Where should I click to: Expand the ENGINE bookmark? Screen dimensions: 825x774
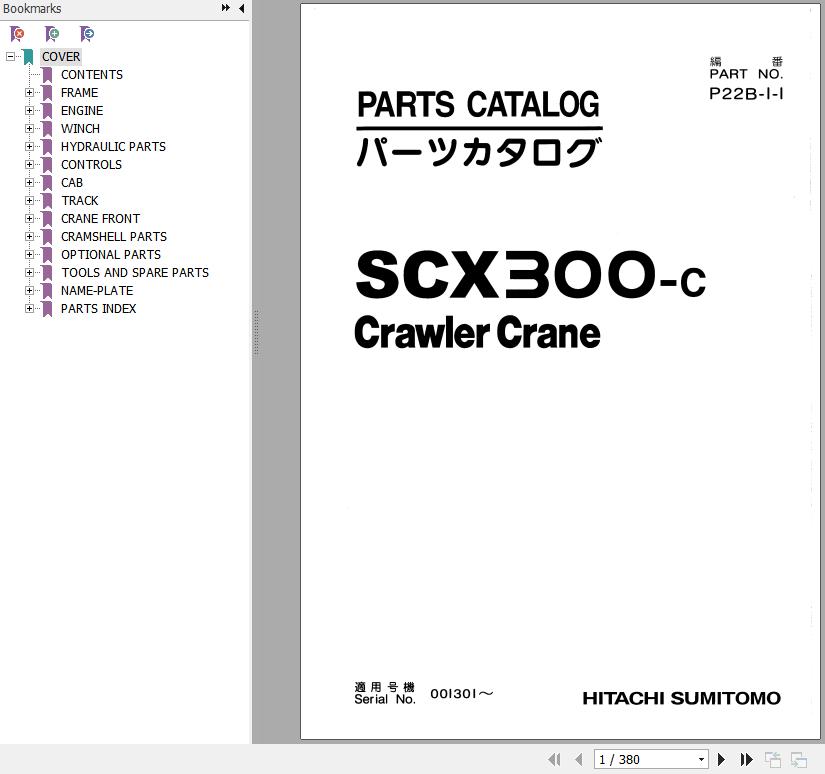click(x=29, y=110)
